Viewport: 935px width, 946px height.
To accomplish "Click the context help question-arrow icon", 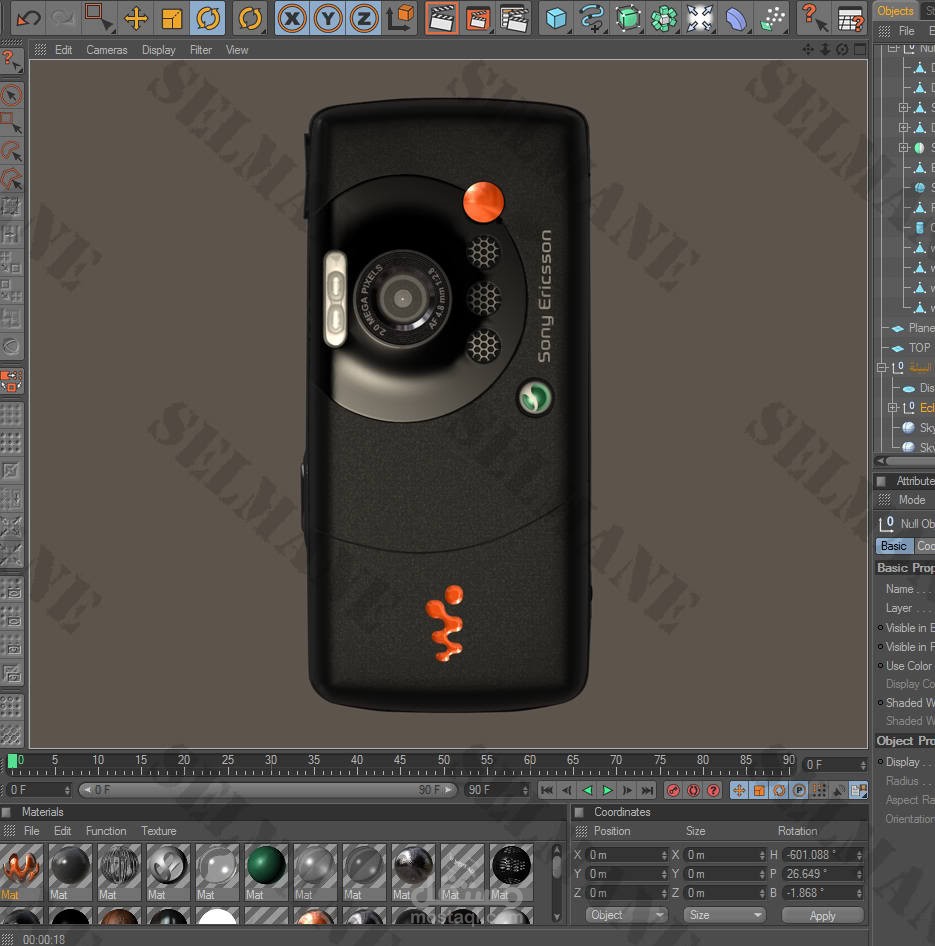I will tap(813, 17).
